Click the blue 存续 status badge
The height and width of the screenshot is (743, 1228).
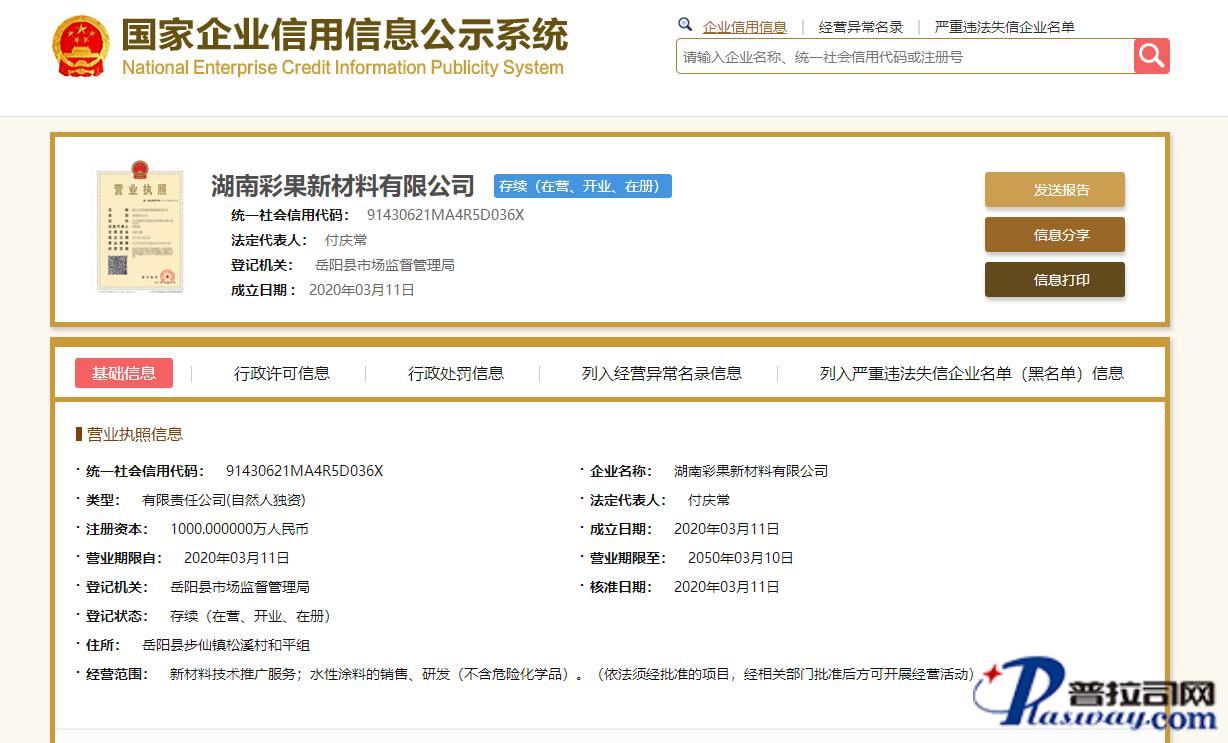582,186
